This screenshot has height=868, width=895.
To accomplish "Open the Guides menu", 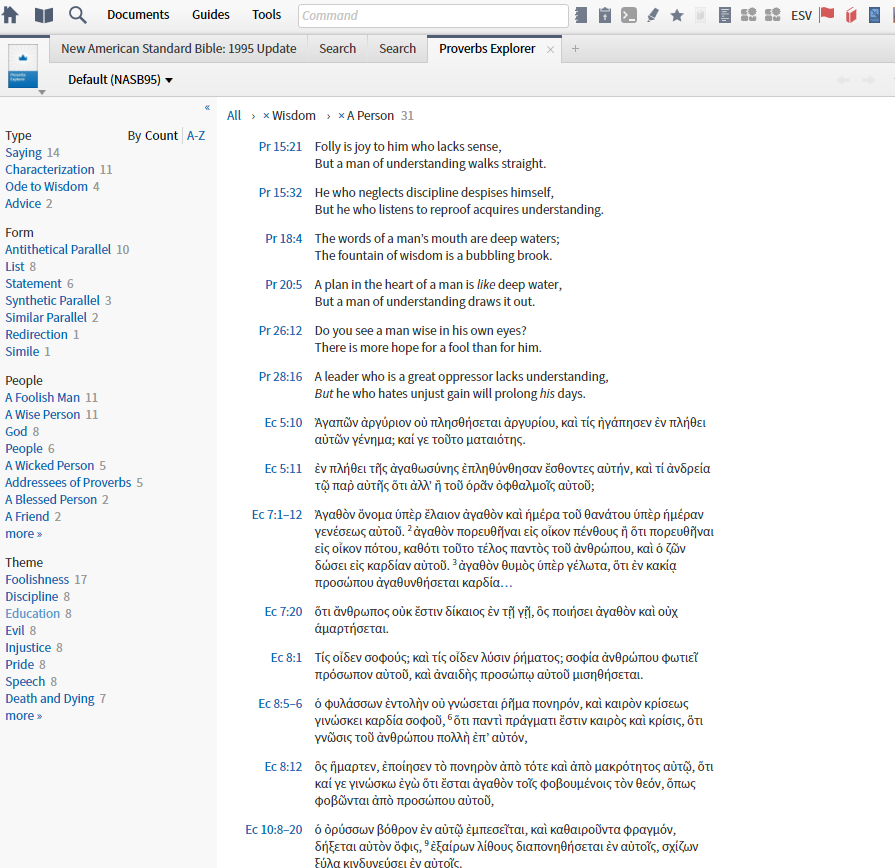I will coord(211,15).
